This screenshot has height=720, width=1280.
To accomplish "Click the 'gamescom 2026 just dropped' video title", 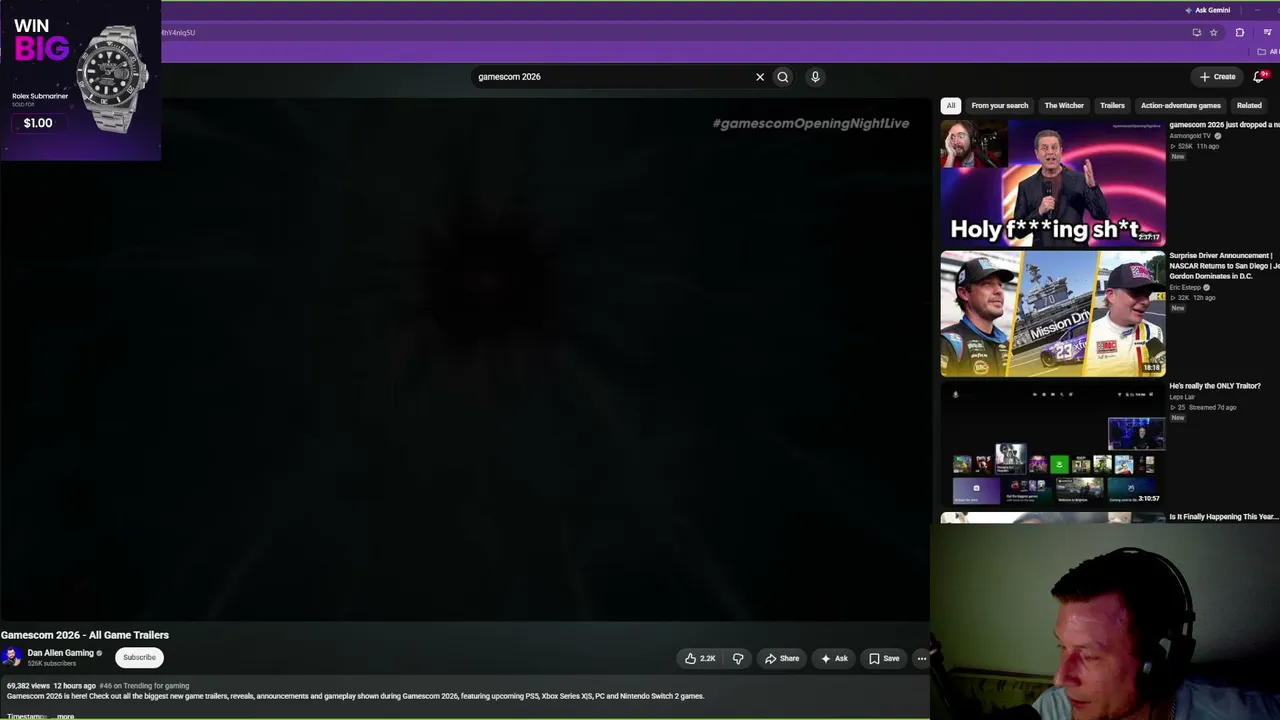I will tap(1224, 125).
